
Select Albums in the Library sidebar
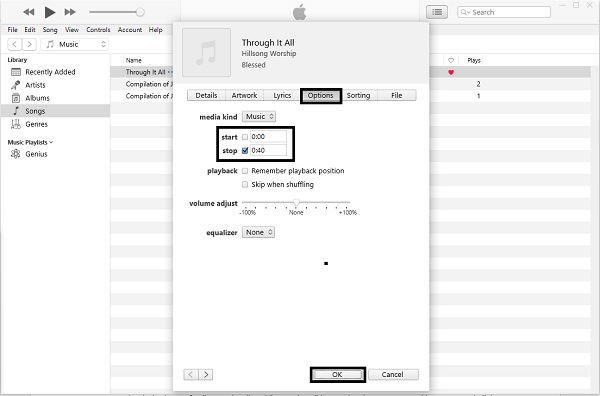tap(37, 98)
